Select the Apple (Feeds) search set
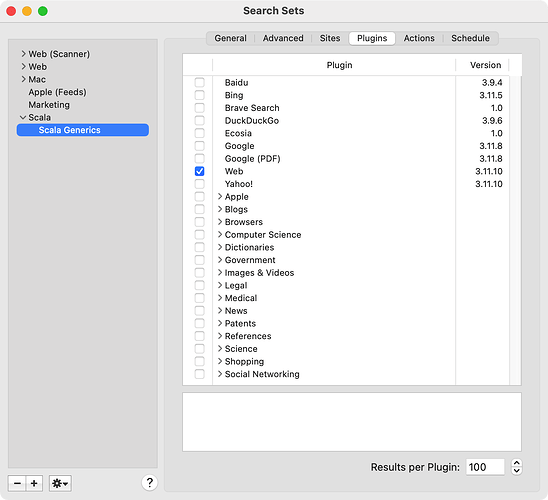Screen dimensions: 548x500 pyautogui.click(x=57, y=92)
